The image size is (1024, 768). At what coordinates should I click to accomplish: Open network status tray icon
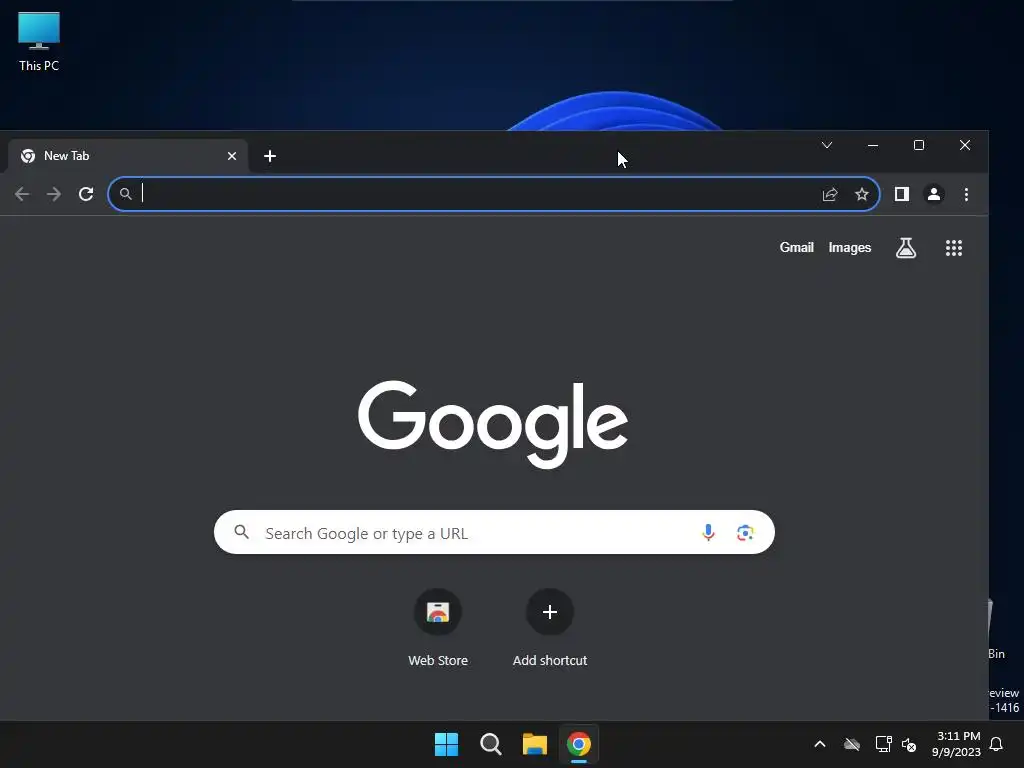coord(883,744)
